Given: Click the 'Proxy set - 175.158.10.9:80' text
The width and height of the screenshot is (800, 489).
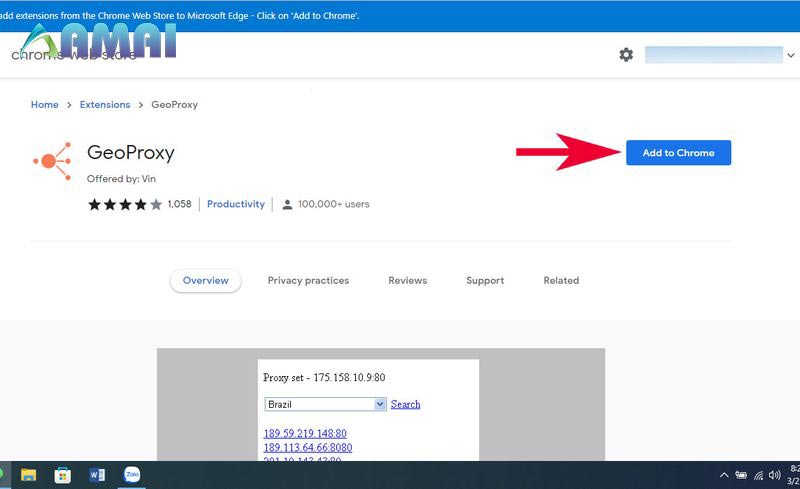Looking at the screenshot, I should click(x=324, y=378).
